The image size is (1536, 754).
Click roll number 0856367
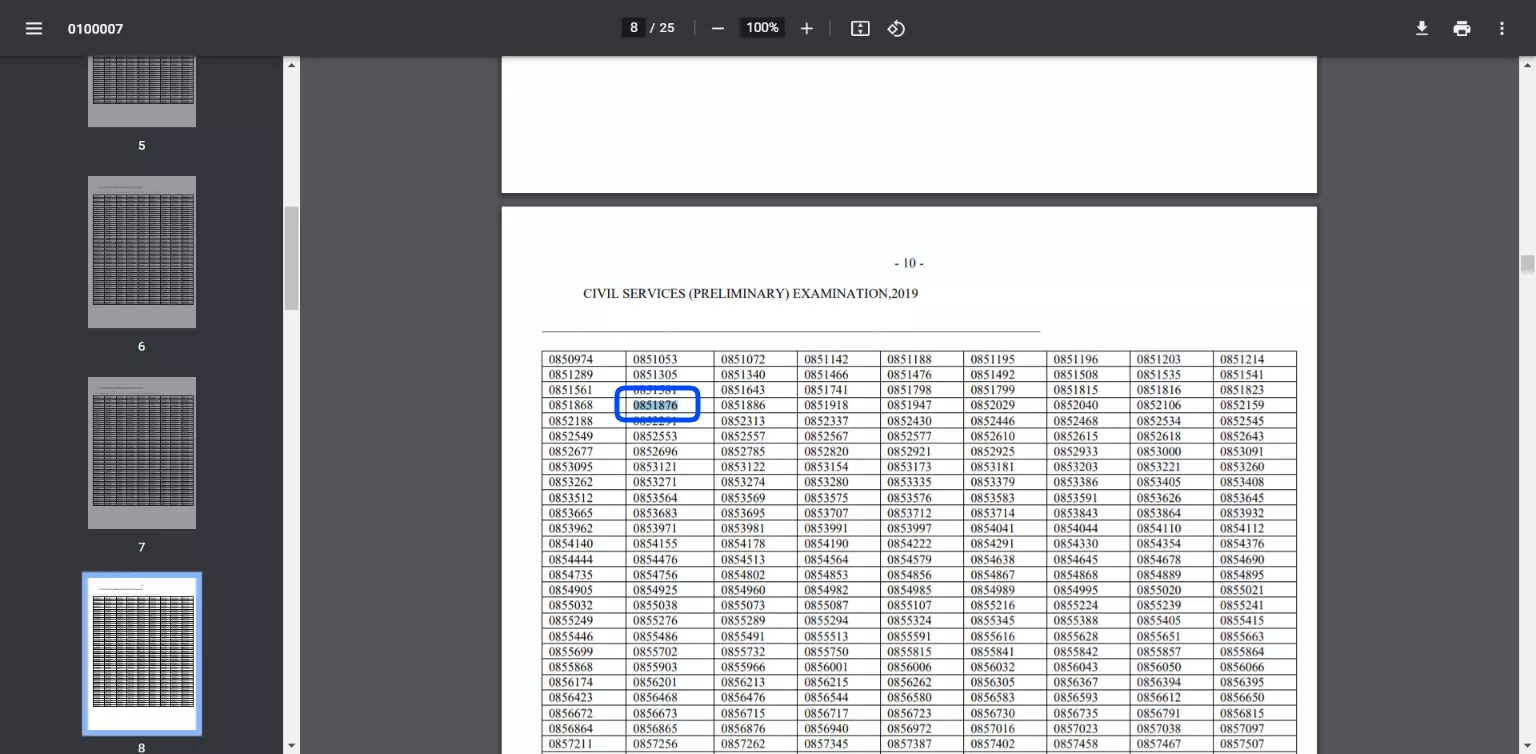[x=1075, y=683]
